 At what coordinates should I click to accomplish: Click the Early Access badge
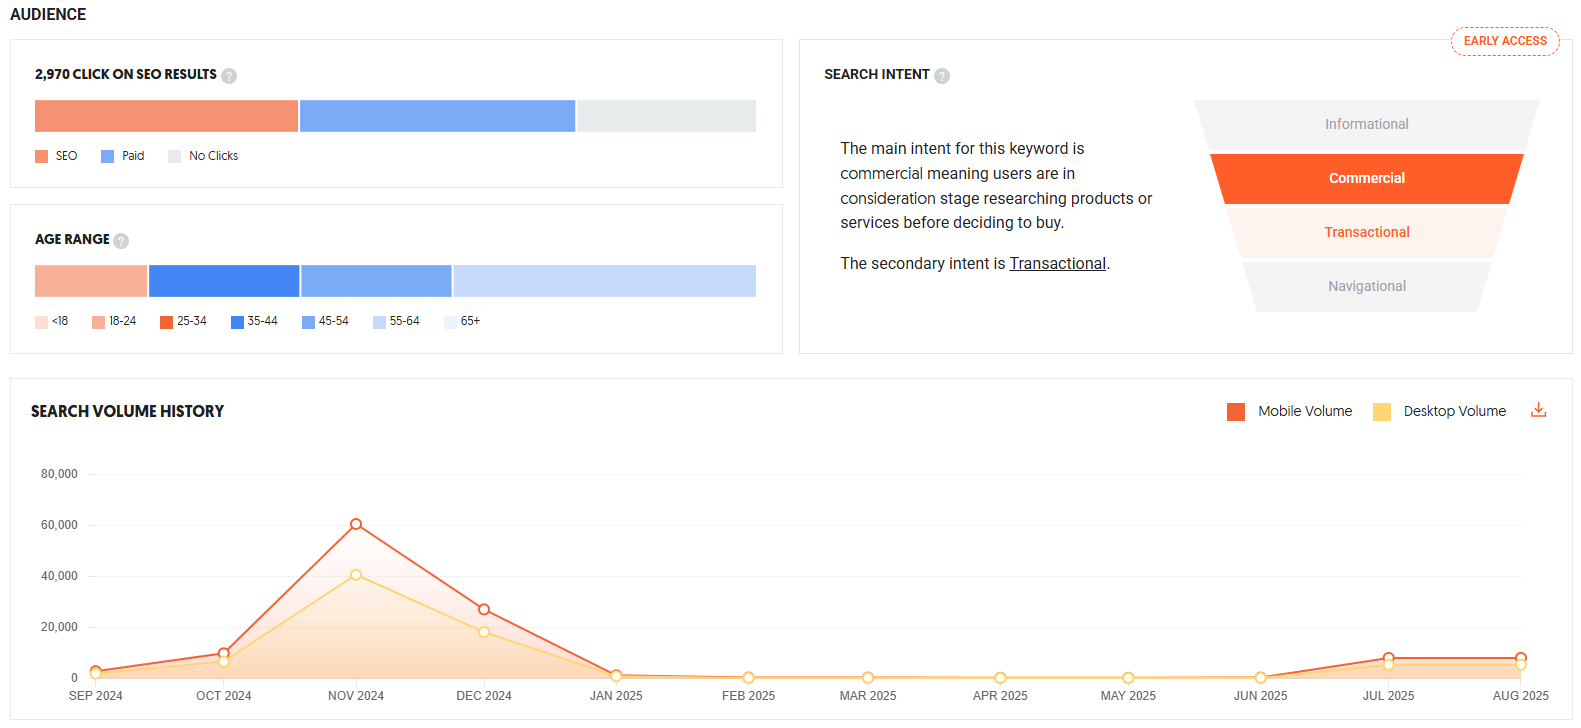pos(1505,41)
